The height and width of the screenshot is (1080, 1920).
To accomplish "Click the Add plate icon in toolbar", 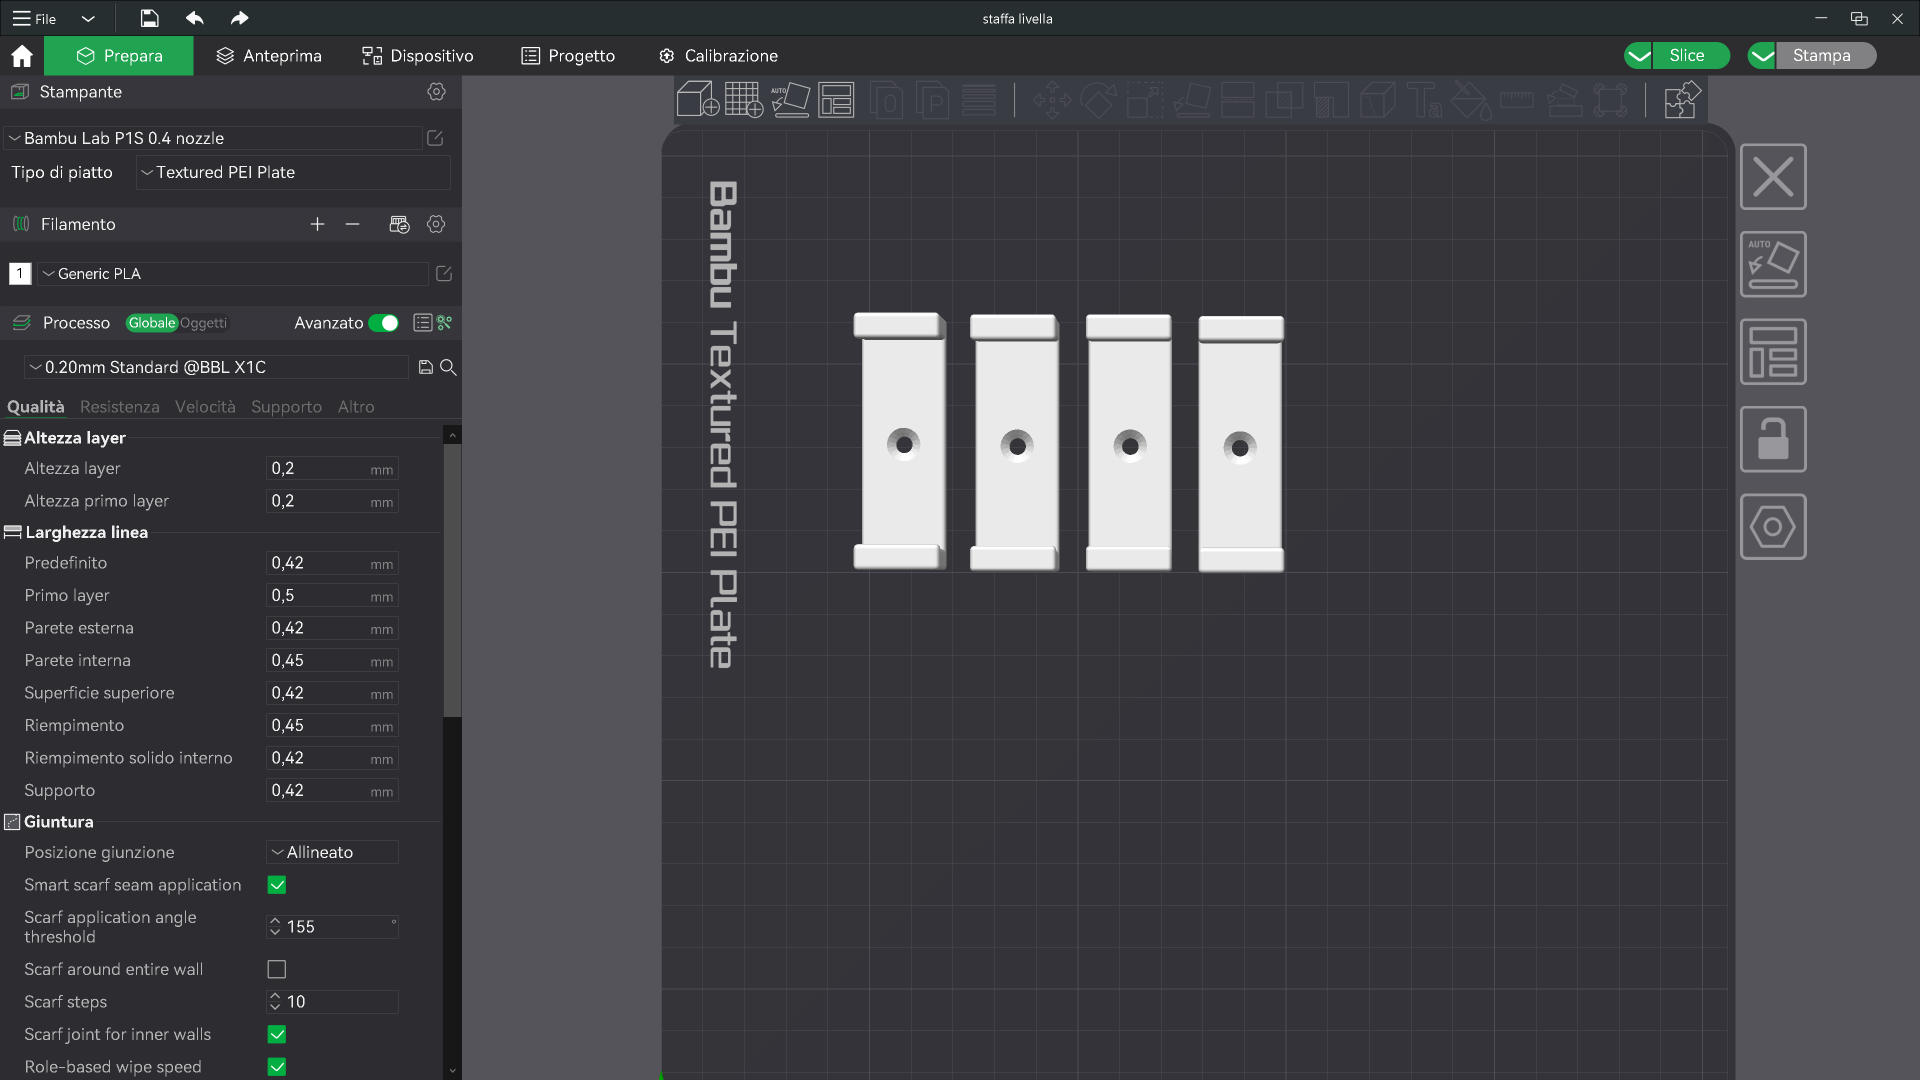I will [743, 100].
